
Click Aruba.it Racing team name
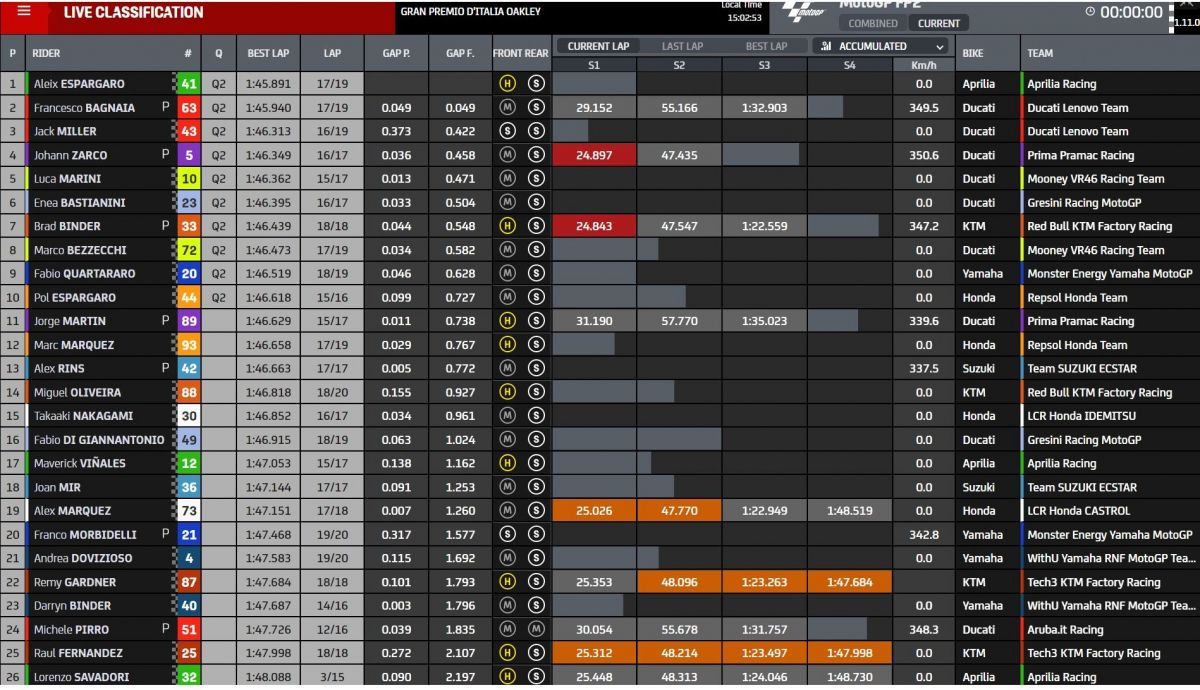[1065, 630]
